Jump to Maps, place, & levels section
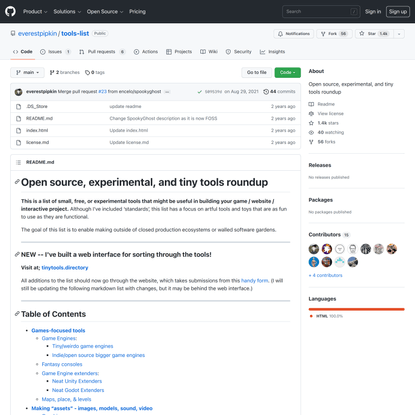 point(66,399)
